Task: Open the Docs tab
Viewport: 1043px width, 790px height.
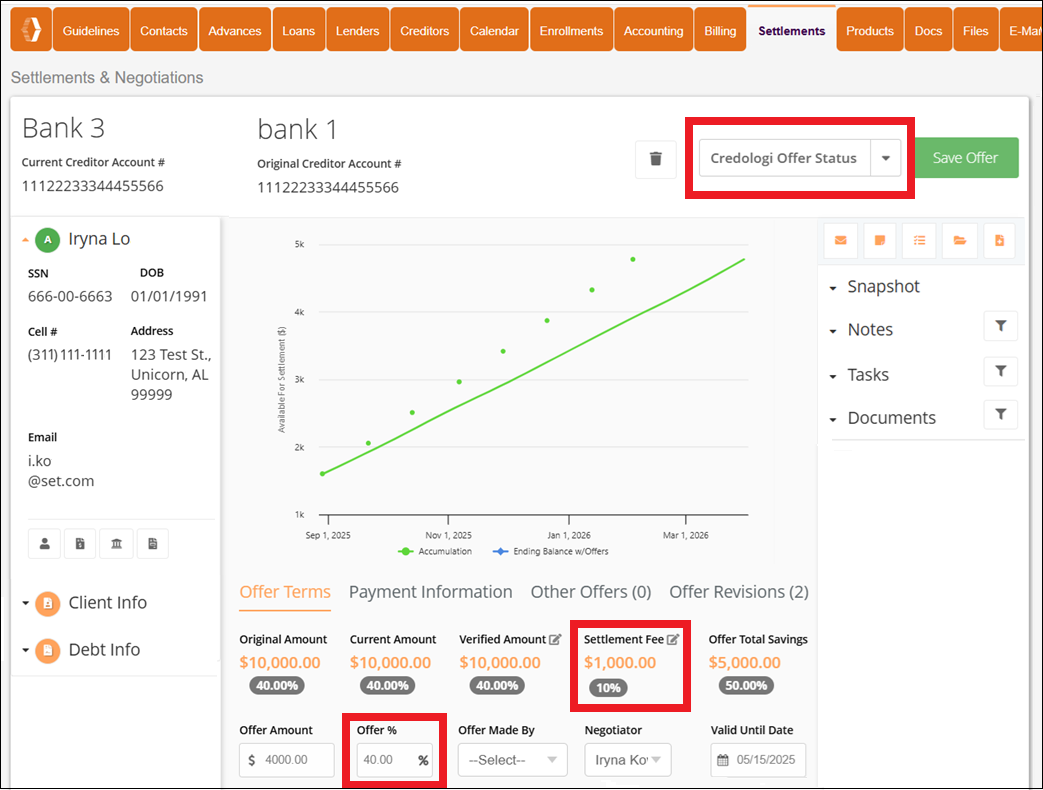Action: (x=929, y=30)
